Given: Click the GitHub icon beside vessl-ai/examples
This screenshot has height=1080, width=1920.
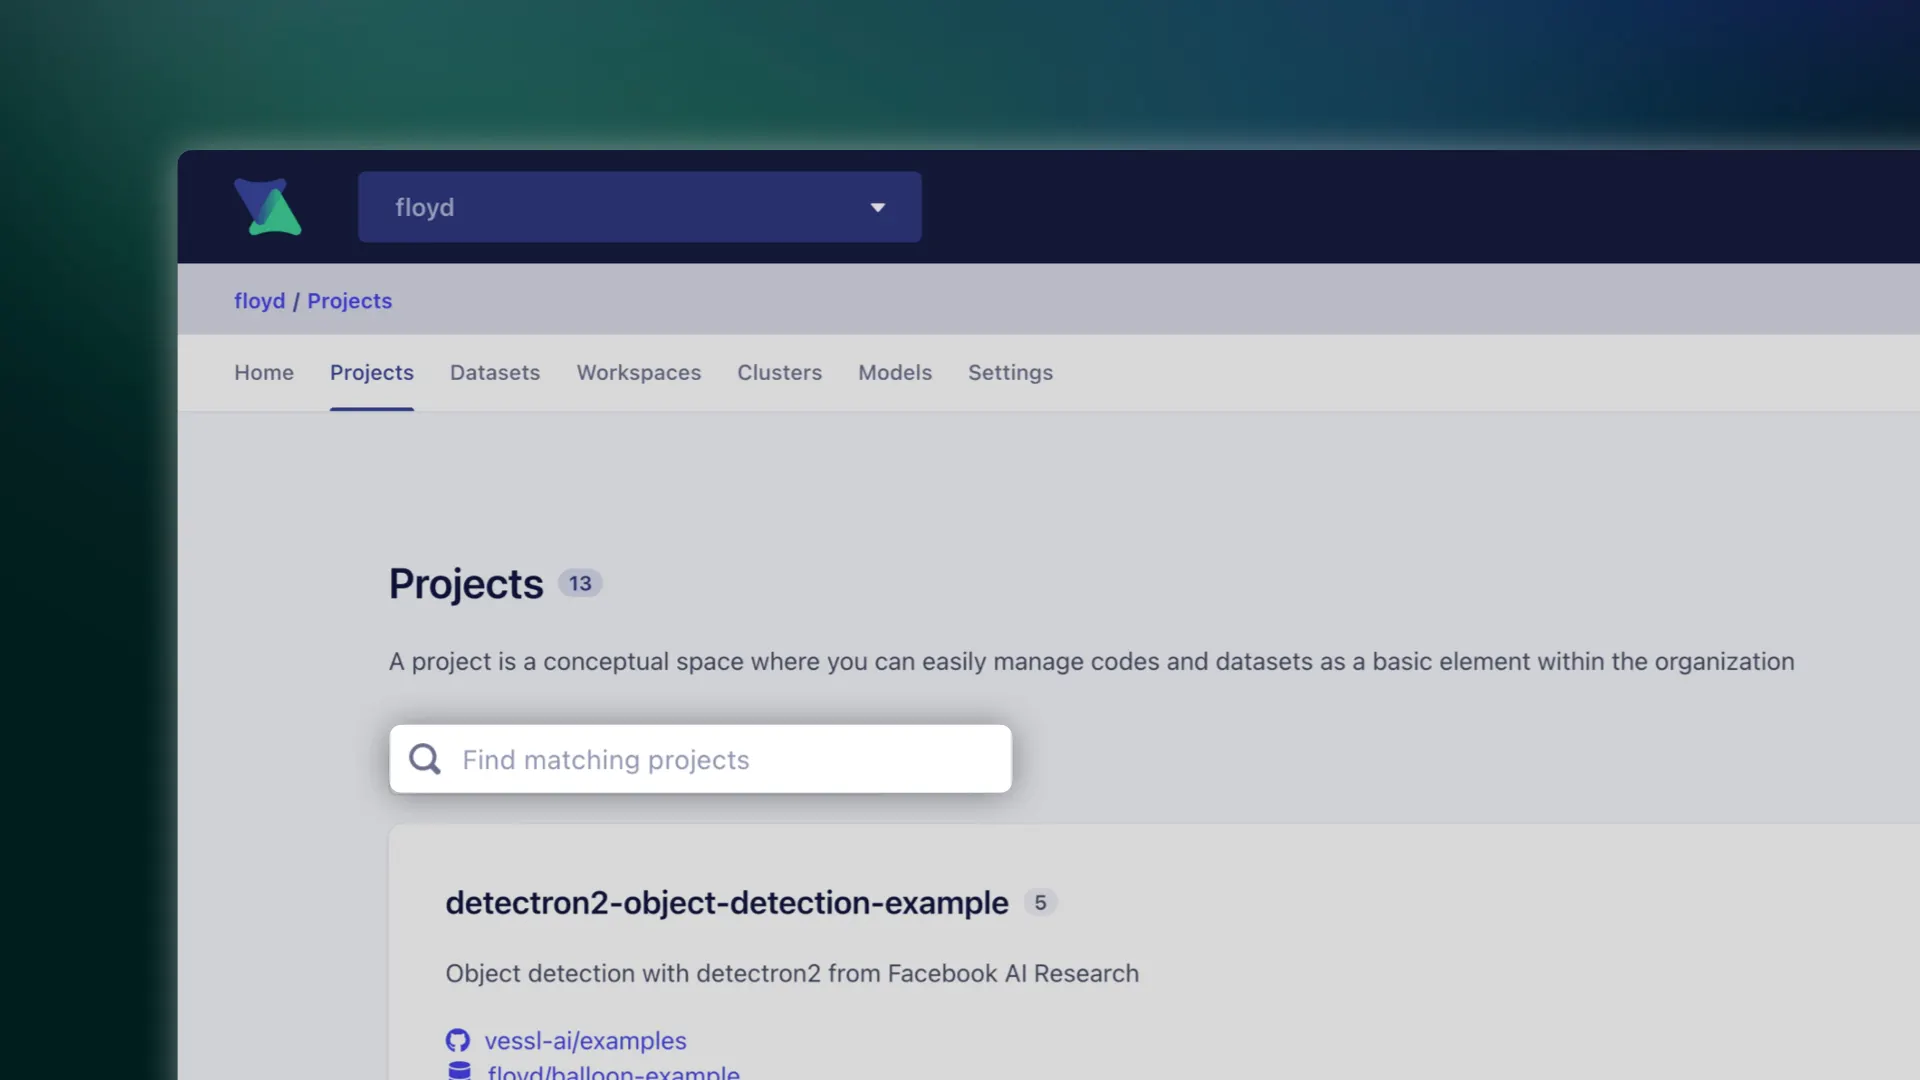Looking at the screenshot, I should (458, 1040).
